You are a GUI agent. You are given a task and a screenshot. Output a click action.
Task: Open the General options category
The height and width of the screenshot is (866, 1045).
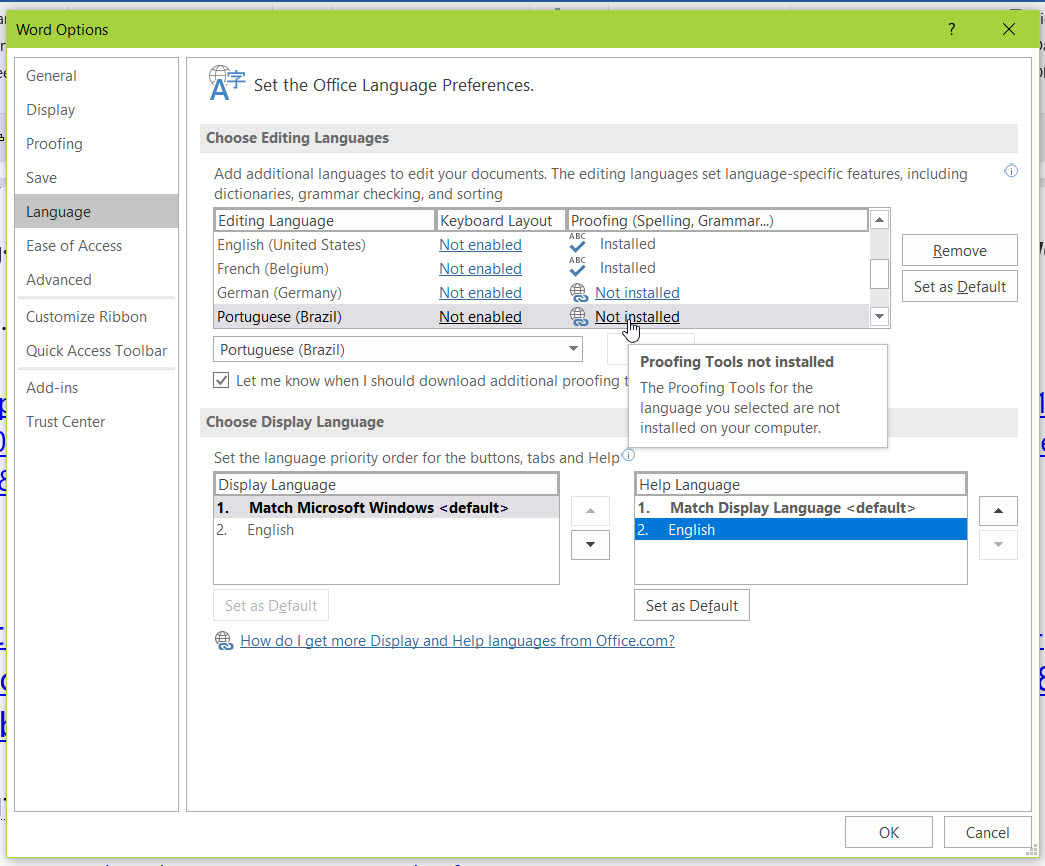[x=97, y=76]
